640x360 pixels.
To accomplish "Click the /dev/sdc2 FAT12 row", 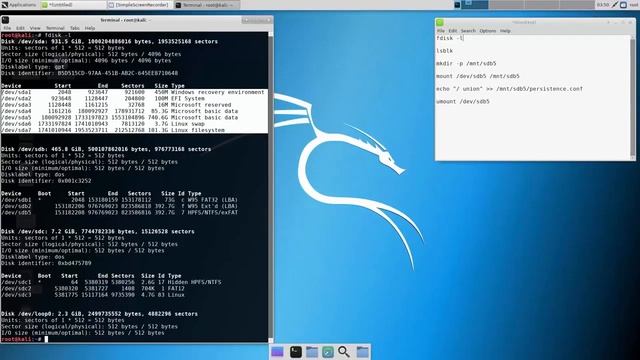I will [x=93, y=289].
